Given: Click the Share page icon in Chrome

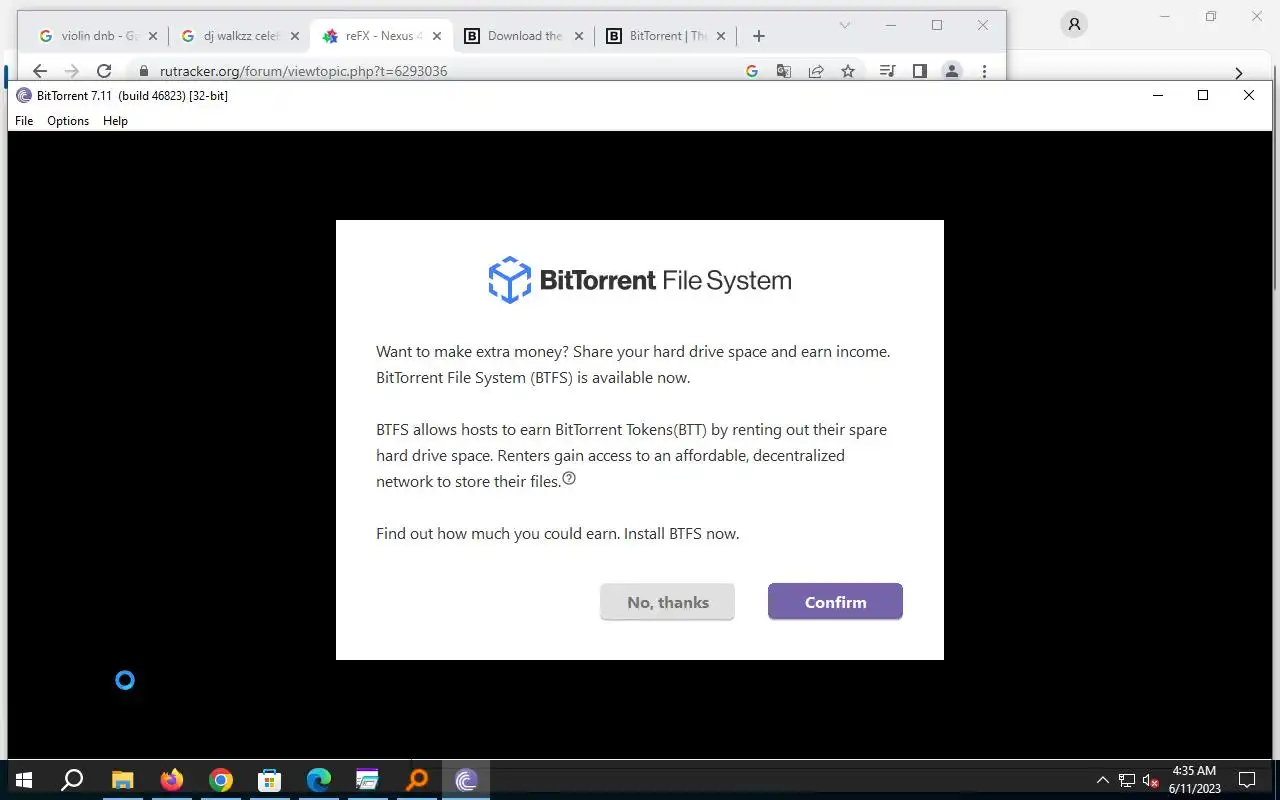Looking at the screenshot, I should pos(816,71).
